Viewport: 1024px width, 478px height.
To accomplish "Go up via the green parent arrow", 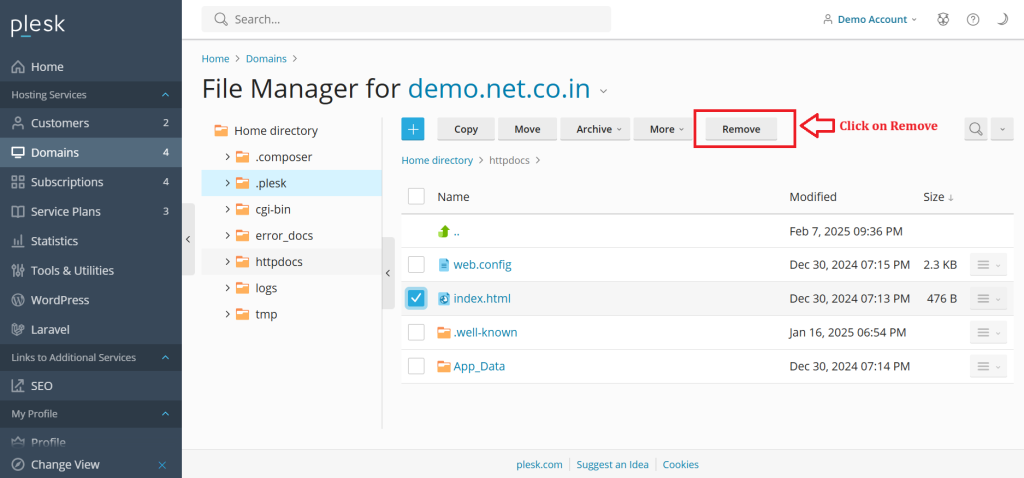I will (x=444, y=231).
